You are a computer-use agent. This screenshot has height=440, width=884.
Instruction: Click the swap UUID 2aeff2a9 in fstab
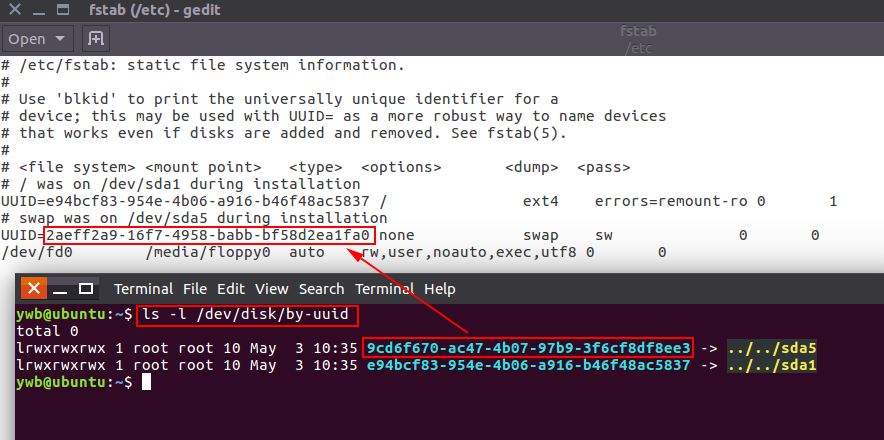(208, 235)
